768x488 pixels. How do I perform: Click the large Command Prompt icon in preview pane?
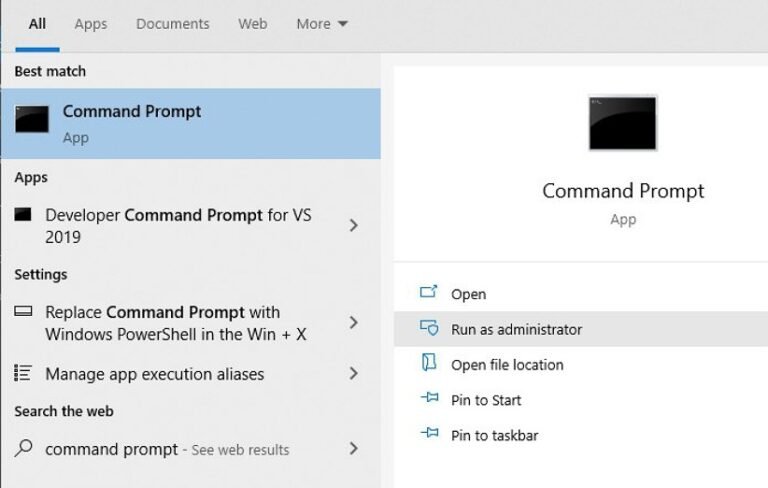(622, 123)
